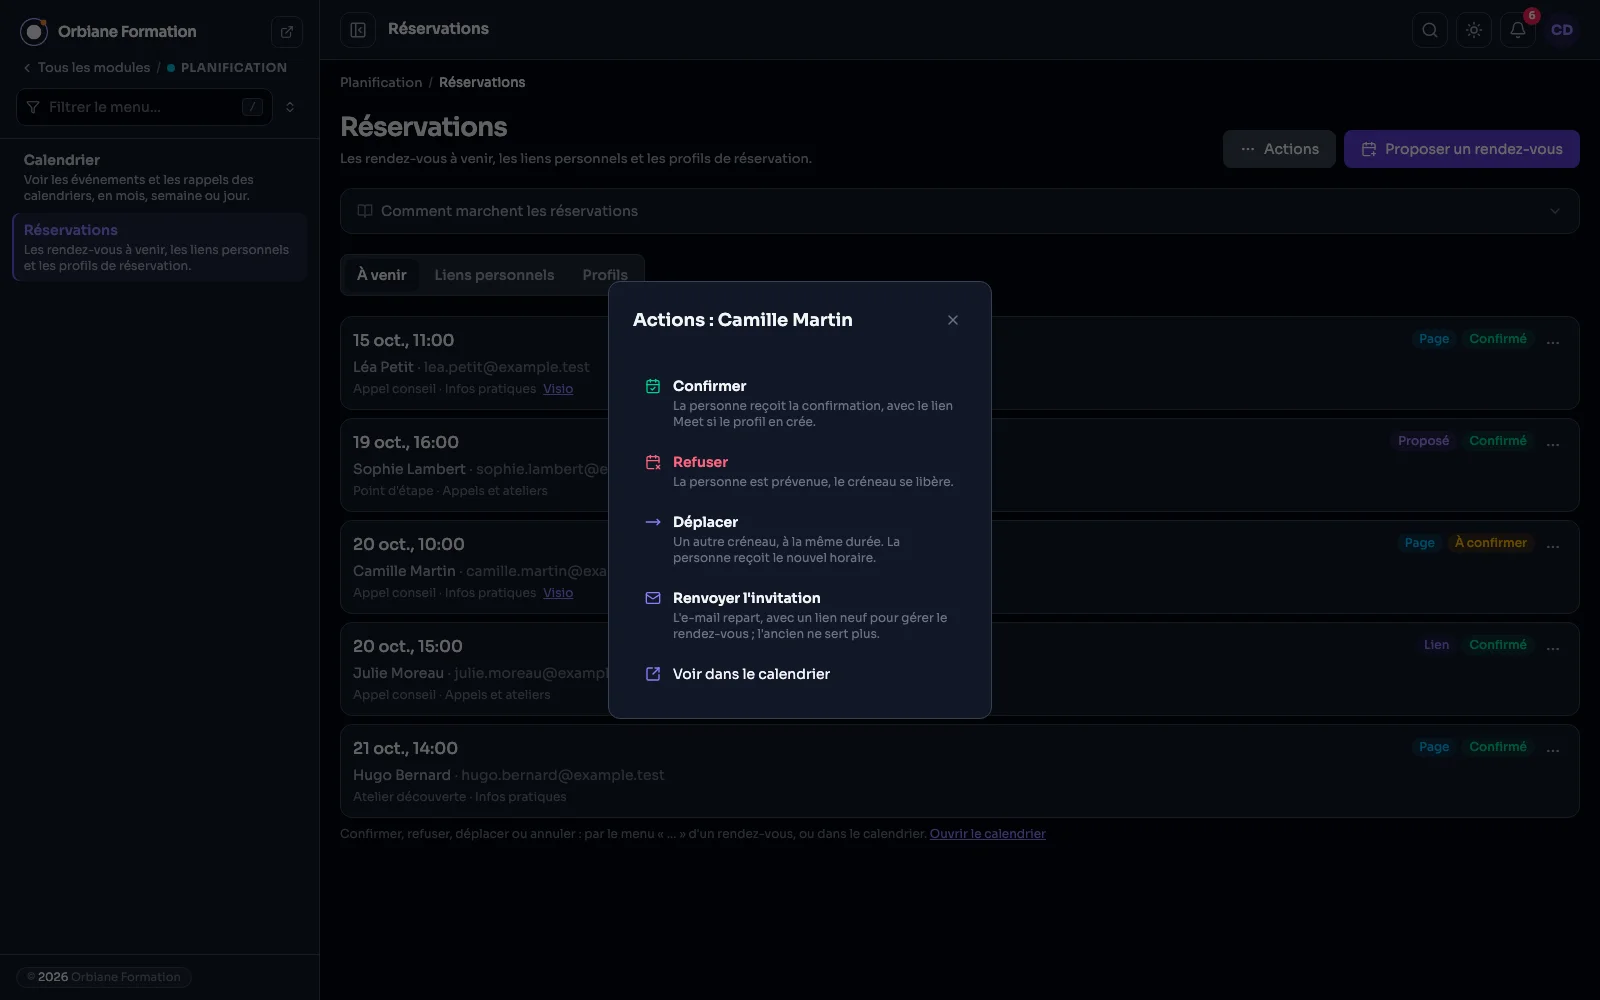Expand Comment marchent les réservations section
The width and height of the screenshot is (1600, 1000).
(x=960, y=211)
